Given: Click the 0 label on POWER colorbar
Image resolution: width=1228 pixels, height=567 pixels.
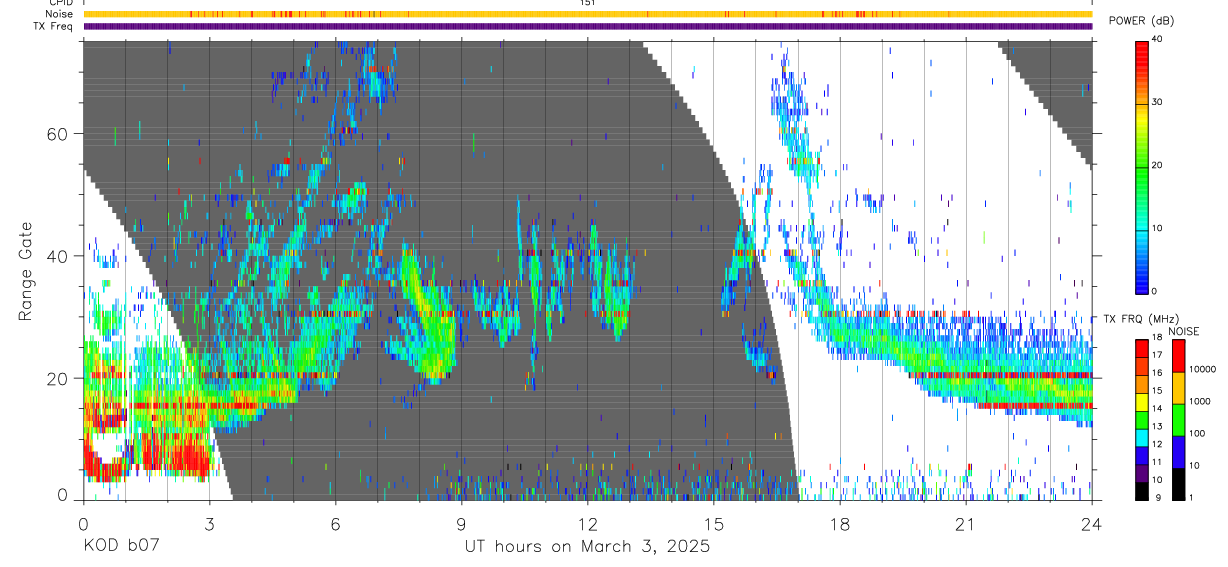Looking at the screenshot, I should (x=1155, y=291).
